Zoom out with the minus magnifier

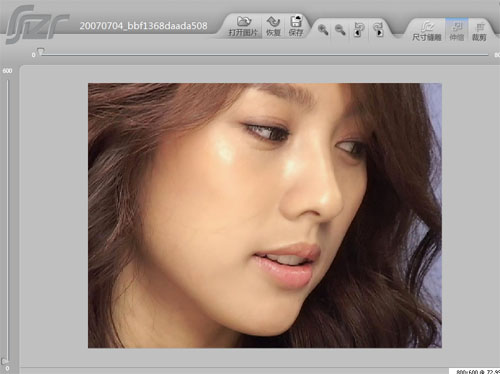pyautogui.click(x=340, y=30)
